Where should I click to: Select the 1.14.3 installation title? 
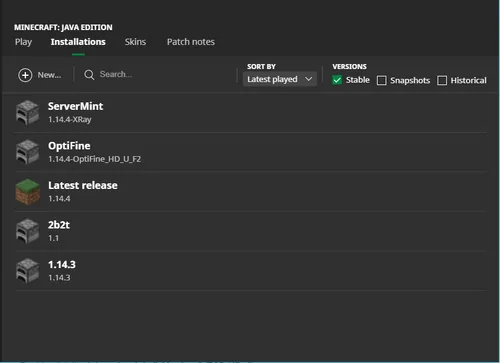pyautogui.click(x=62, y=265)
